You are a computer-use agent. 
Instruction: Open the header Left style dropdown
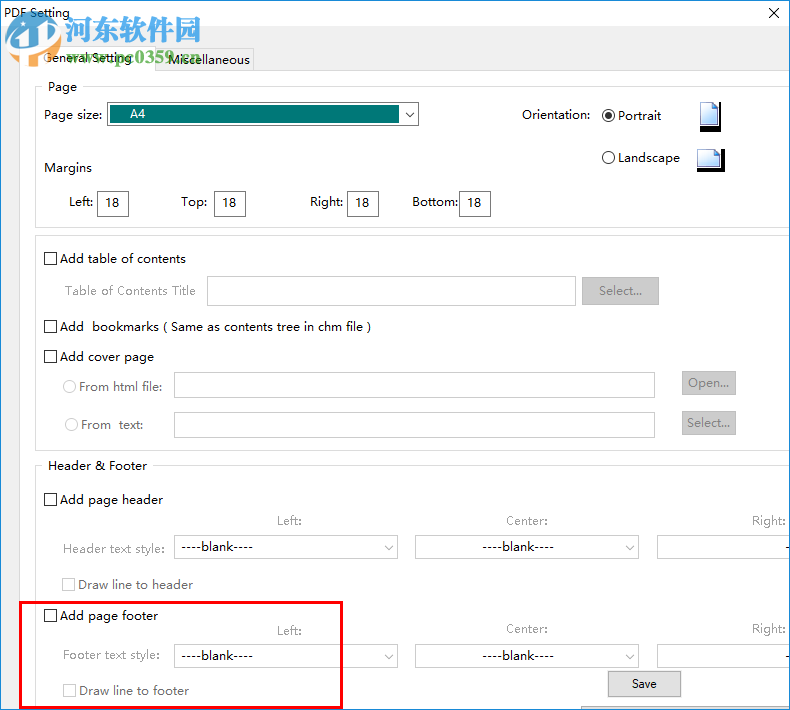(286, 547)
